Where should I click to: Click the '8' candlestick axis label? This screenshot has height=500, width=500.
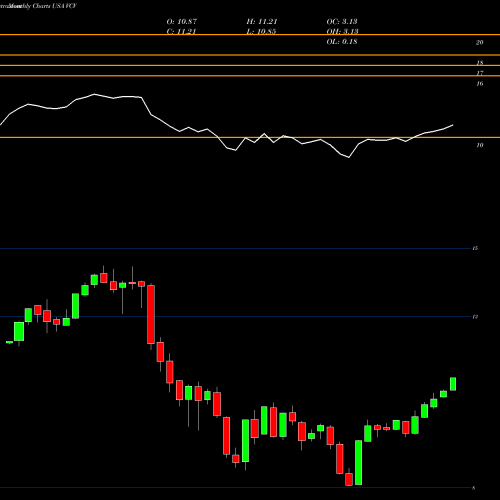[x=474, y=488]
